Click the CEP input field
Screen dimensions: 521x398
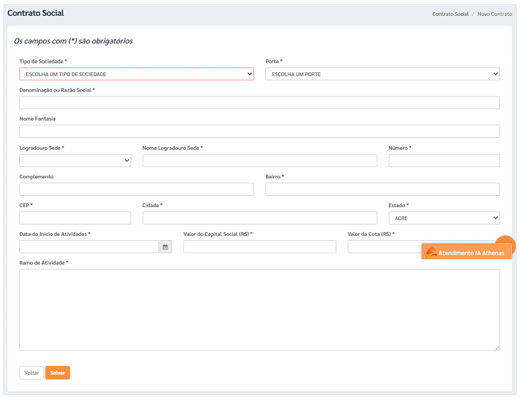(75, 218)
